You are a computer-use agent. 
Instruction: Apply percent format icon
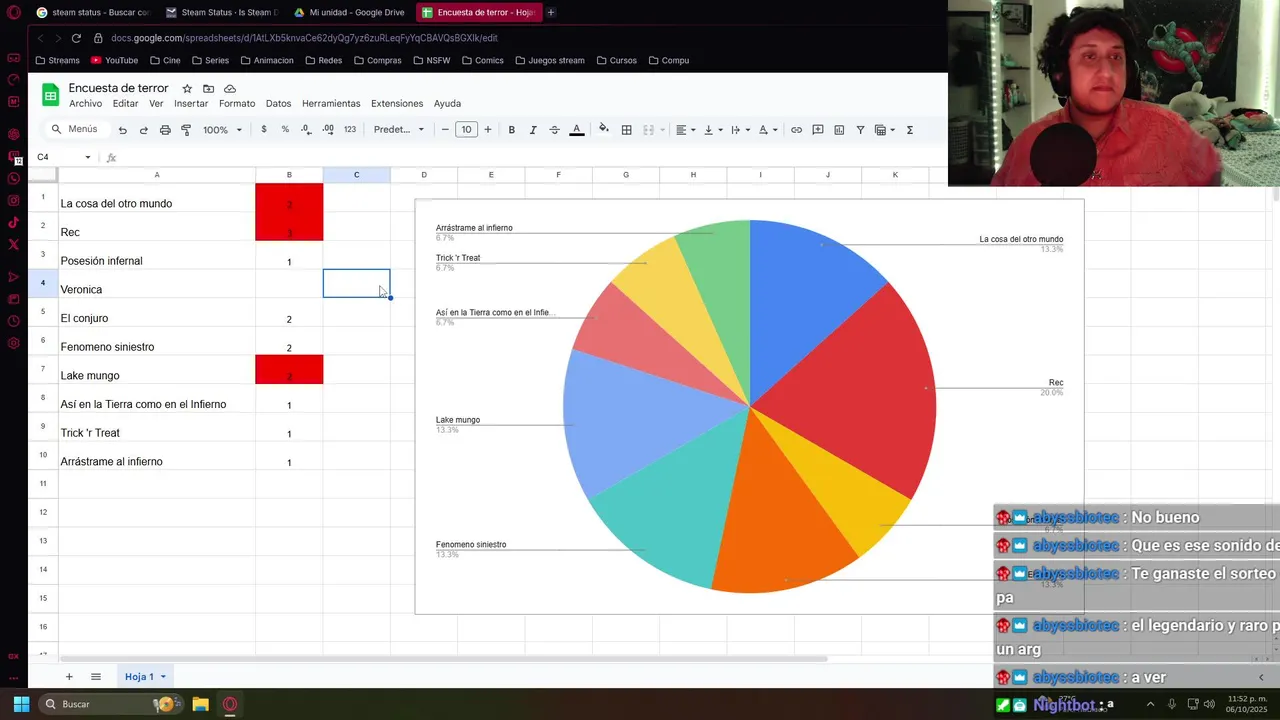(285, 130)
